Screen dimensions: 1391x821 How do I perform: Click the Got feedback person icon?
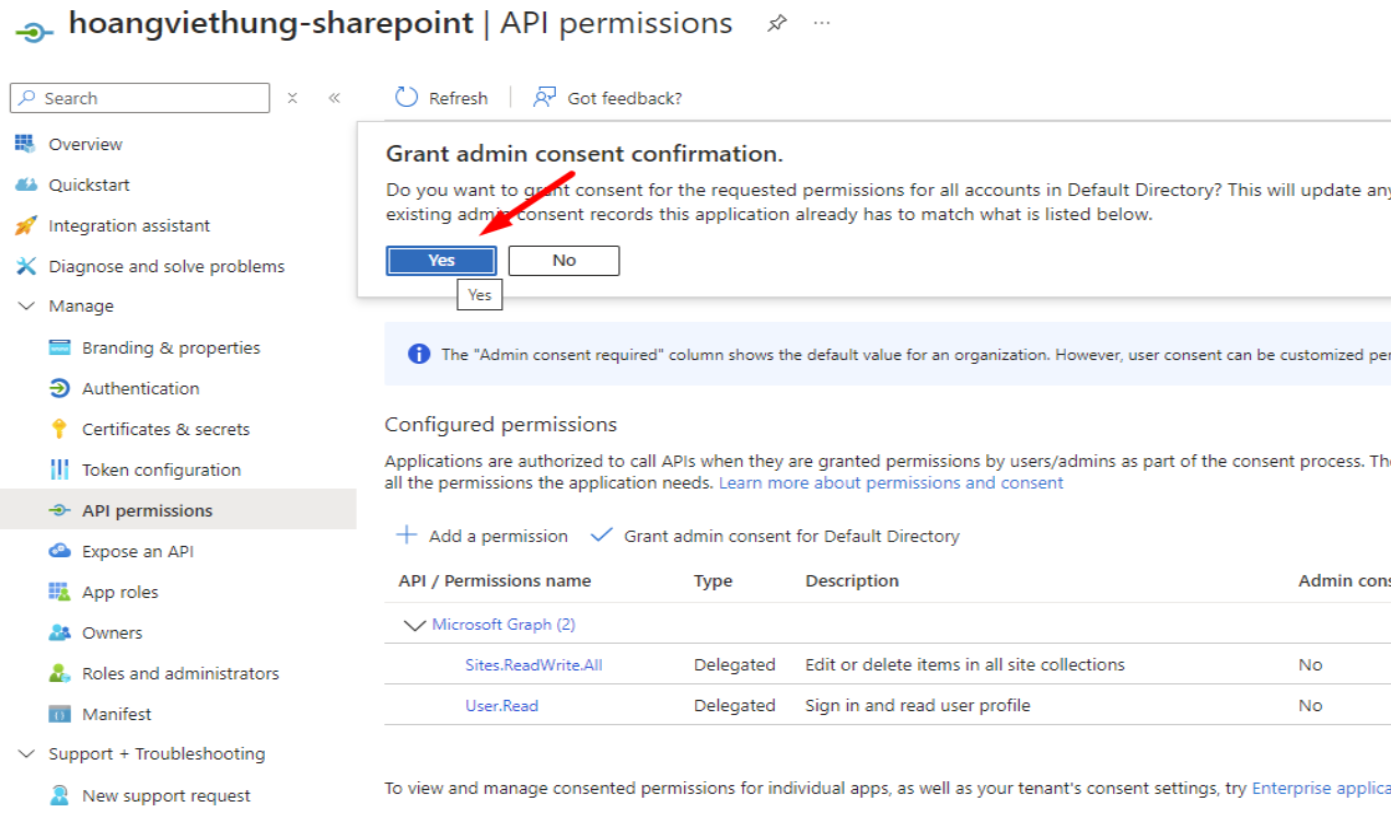(x=544, y=97)
